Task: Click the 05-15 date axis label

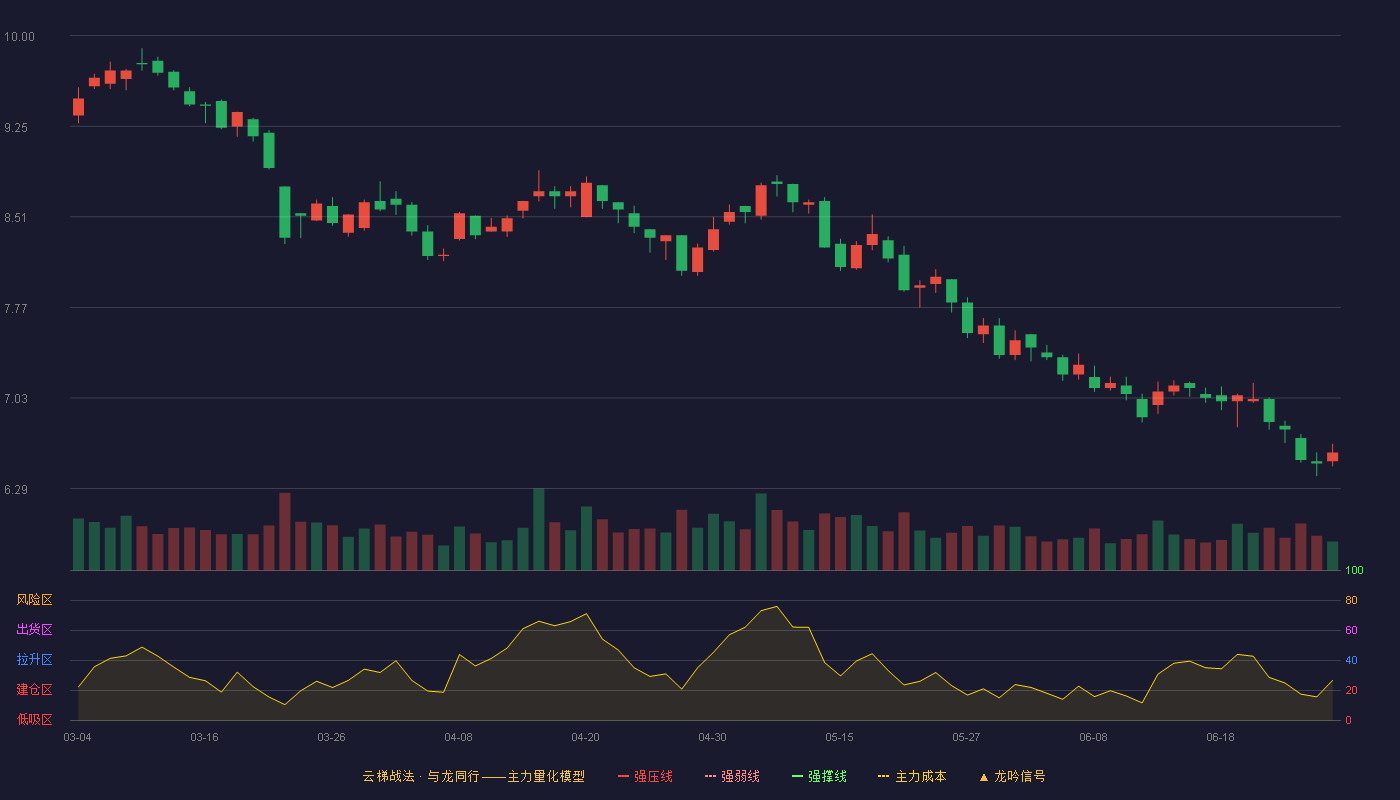Action: coord(839,737)
